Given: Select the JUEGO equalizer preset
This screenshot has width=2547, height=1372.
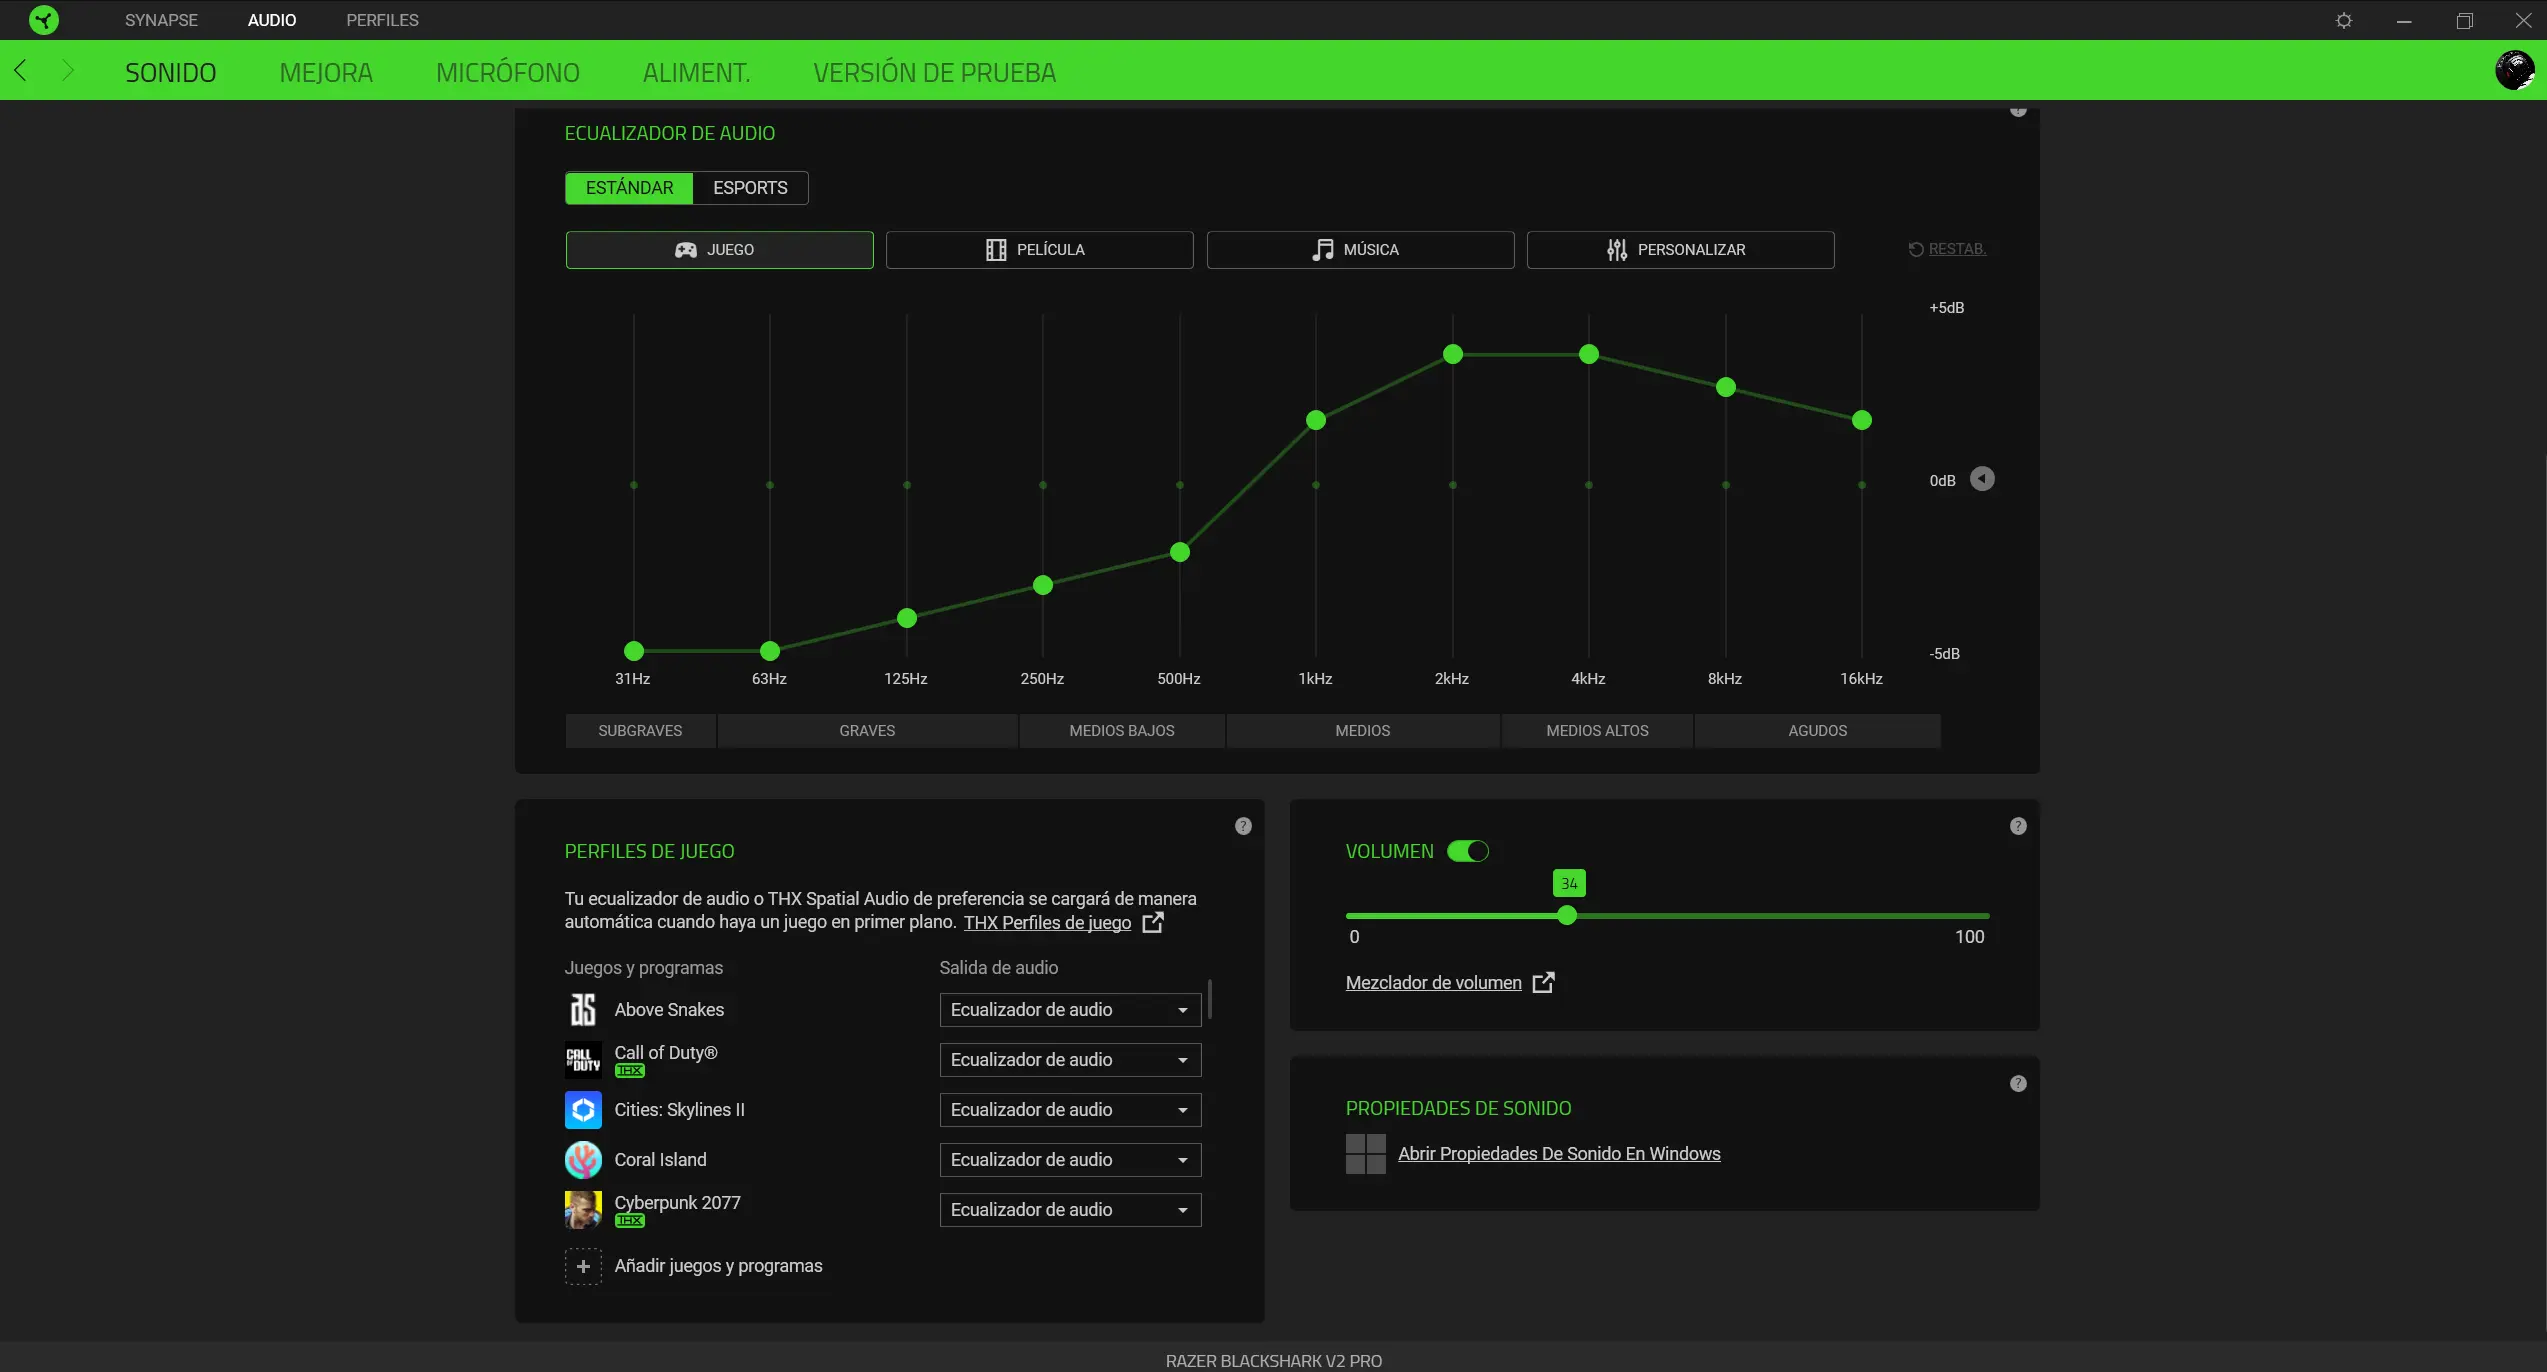Looking at the screenshot, I should (719, 250).
